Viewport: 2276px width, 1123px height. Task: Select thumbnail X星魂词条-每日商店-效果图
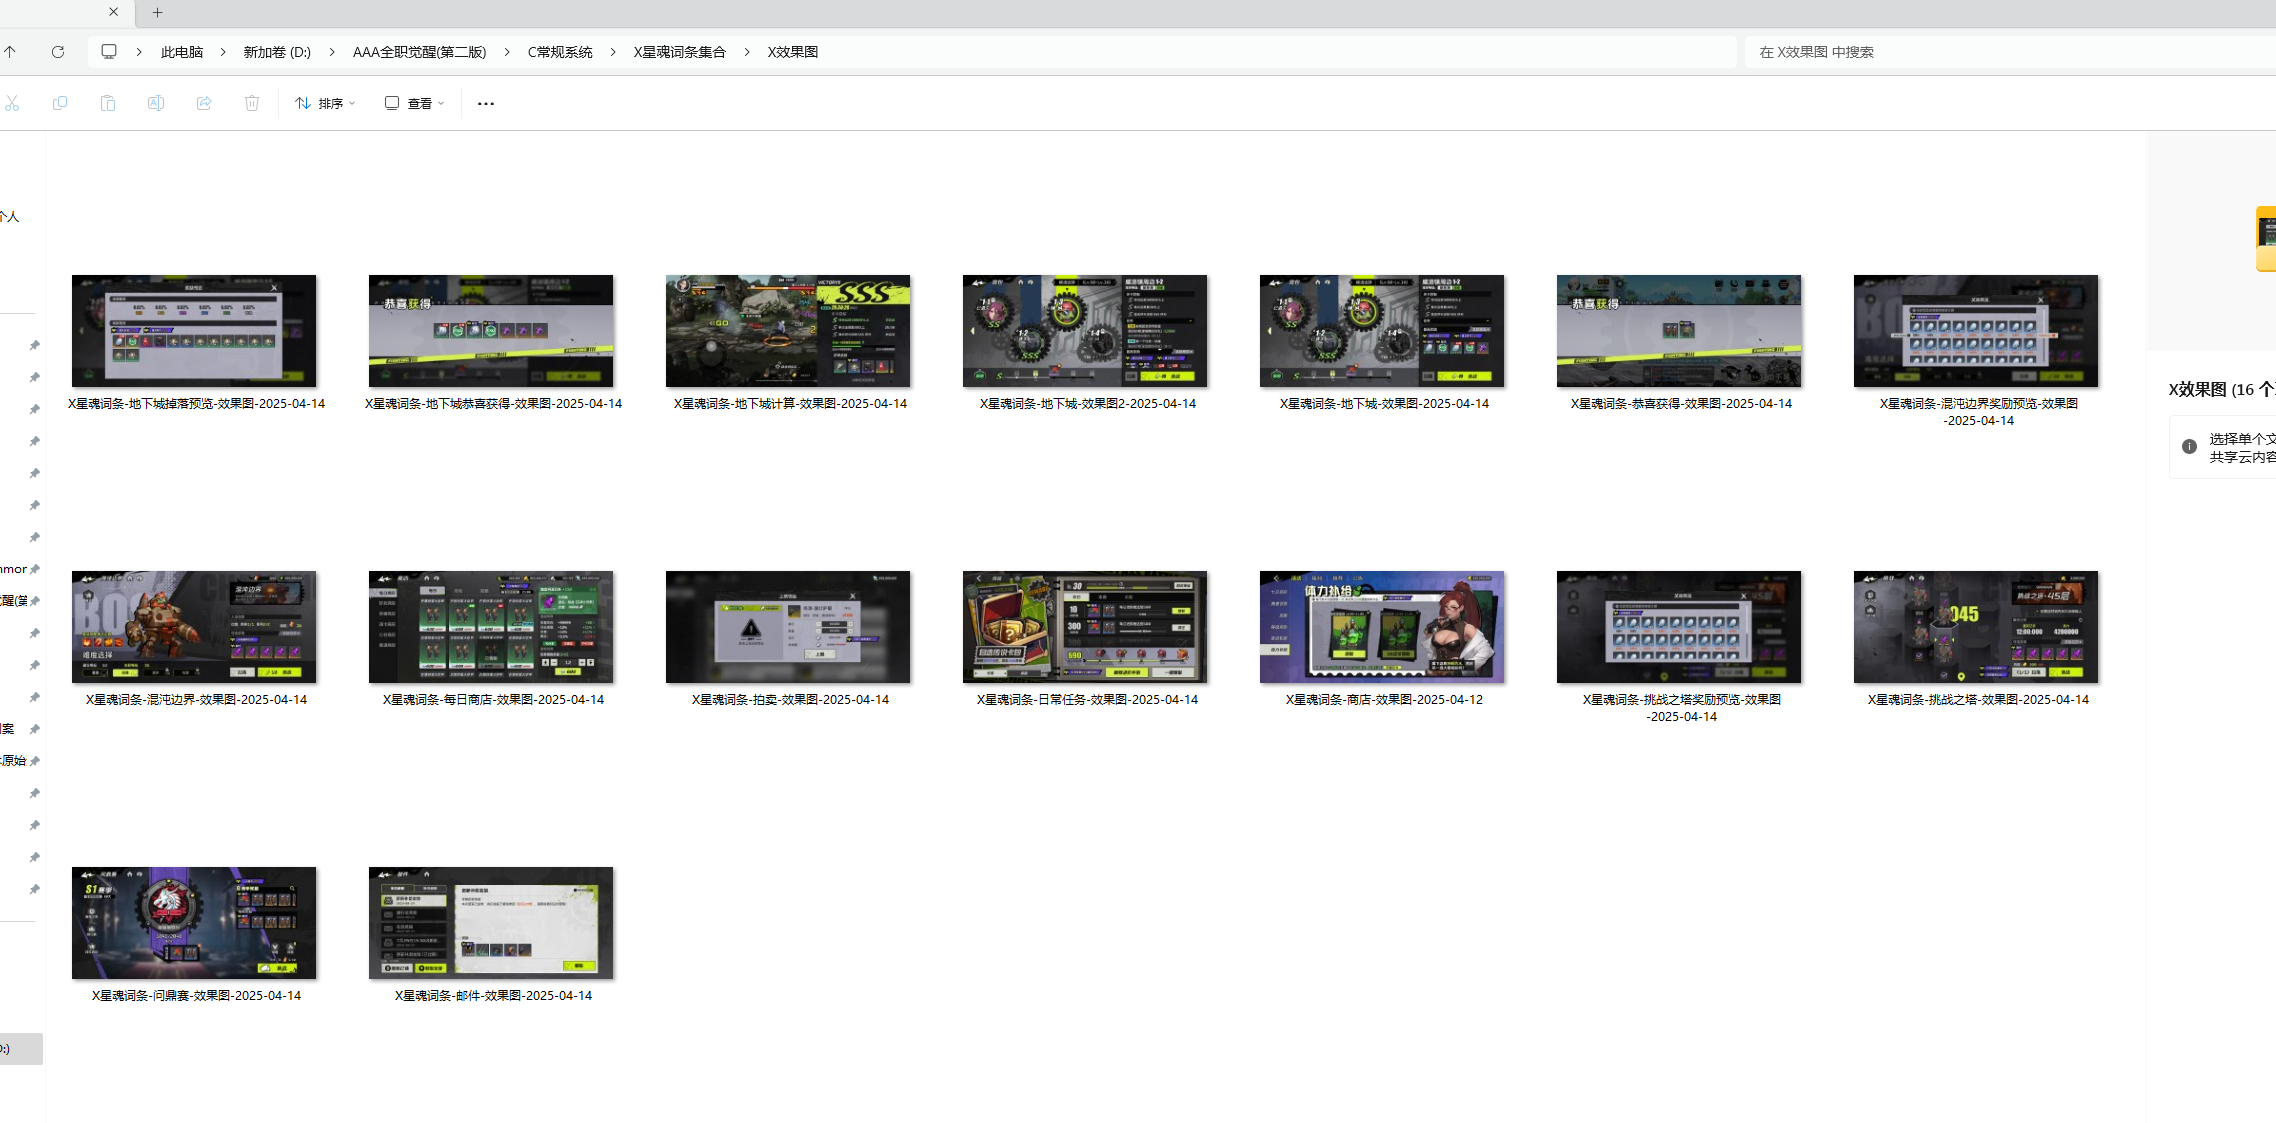point(491,627)
